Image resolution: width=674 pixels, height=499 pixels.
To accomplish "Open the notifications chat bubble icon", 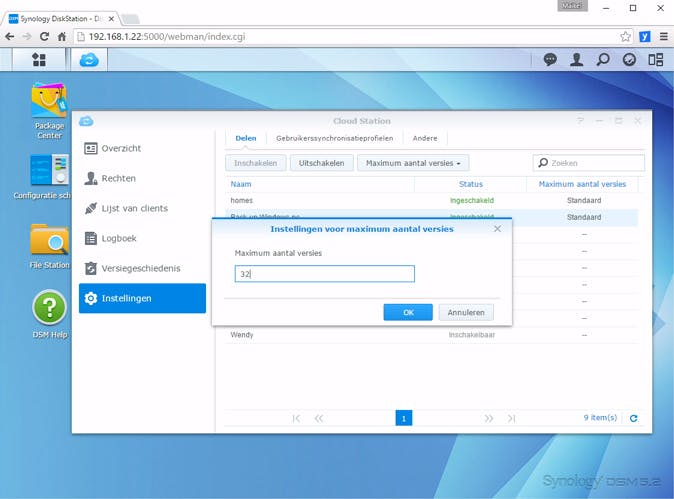I will tap(550, 59).
